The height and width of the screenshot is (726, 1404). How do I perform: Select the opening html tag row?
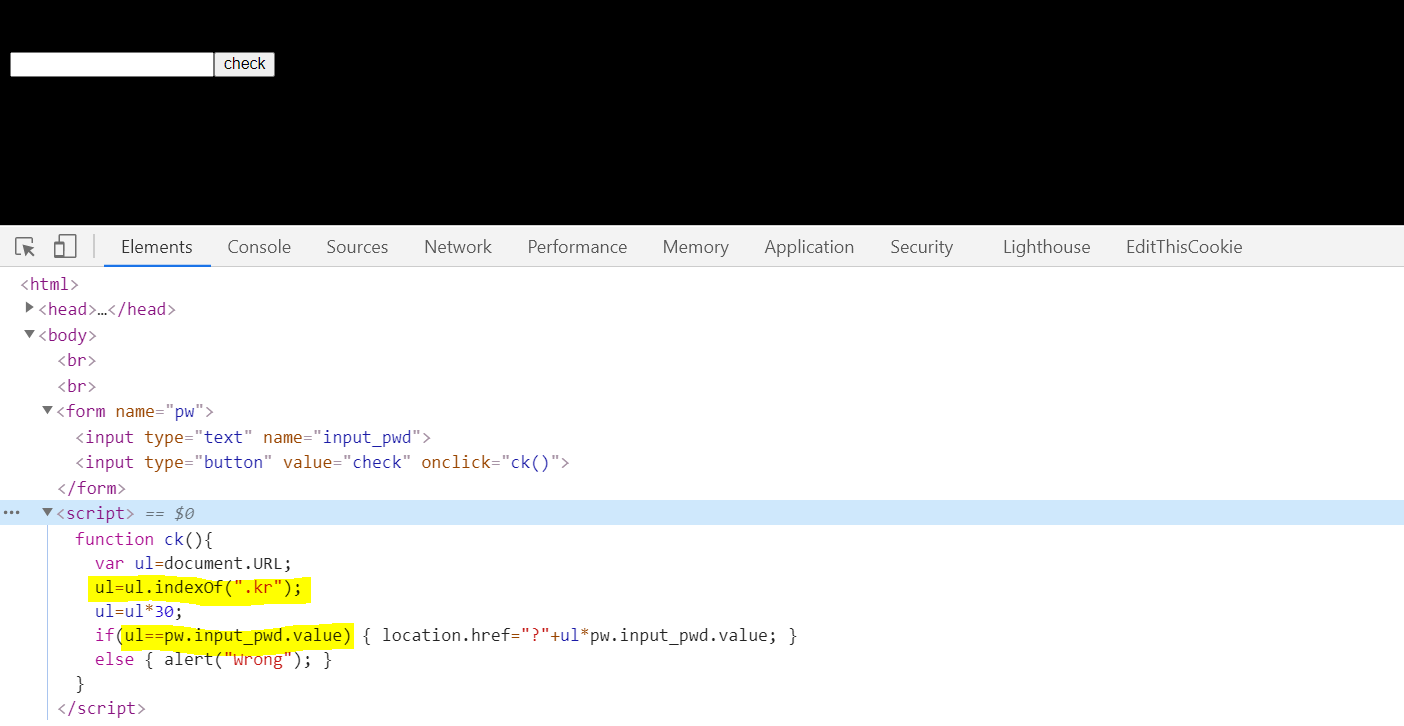tap(49, 284)
